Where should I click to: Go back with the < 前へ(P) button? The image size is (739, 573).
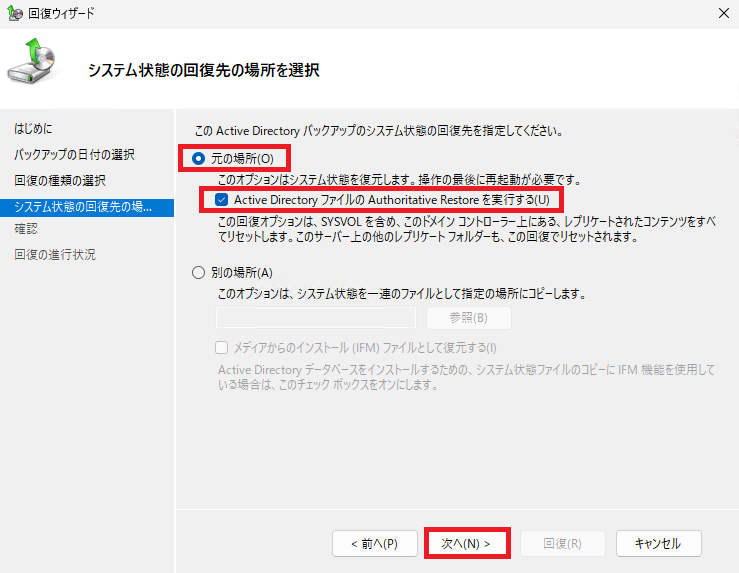[x=375, y=543]
